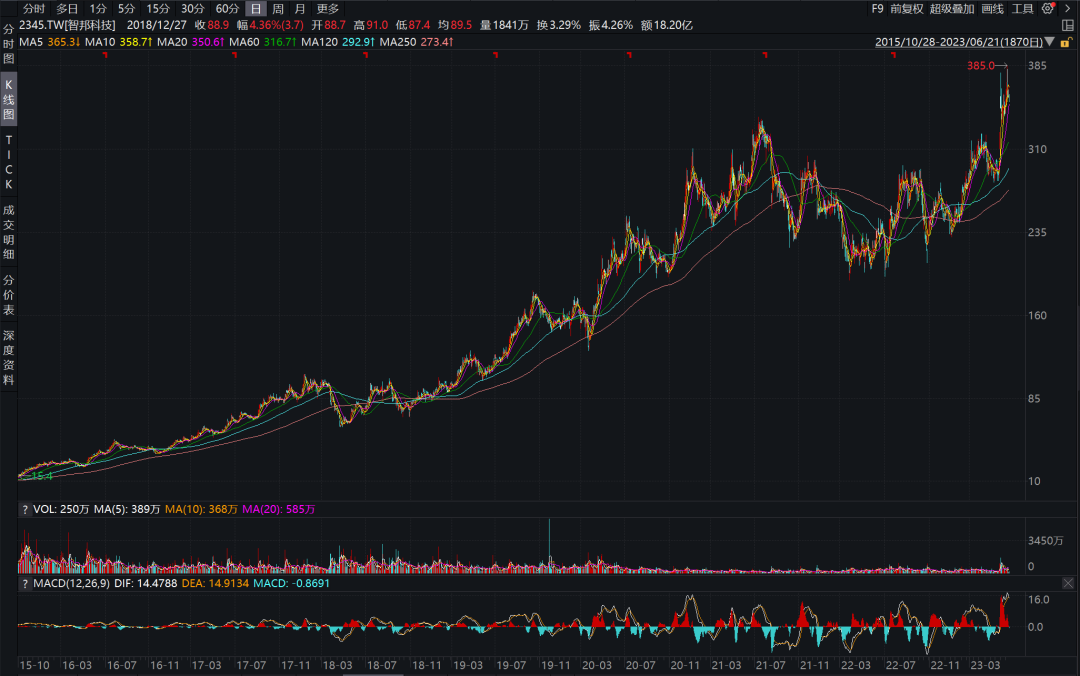
Task: Click the date range link 2015/10/28-2023/06/21
Action: (959, 42)
